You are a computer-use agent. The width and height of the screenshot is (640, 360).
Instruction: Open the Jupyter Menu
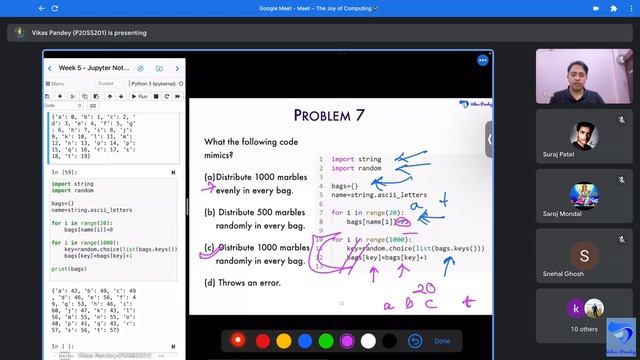55,84
